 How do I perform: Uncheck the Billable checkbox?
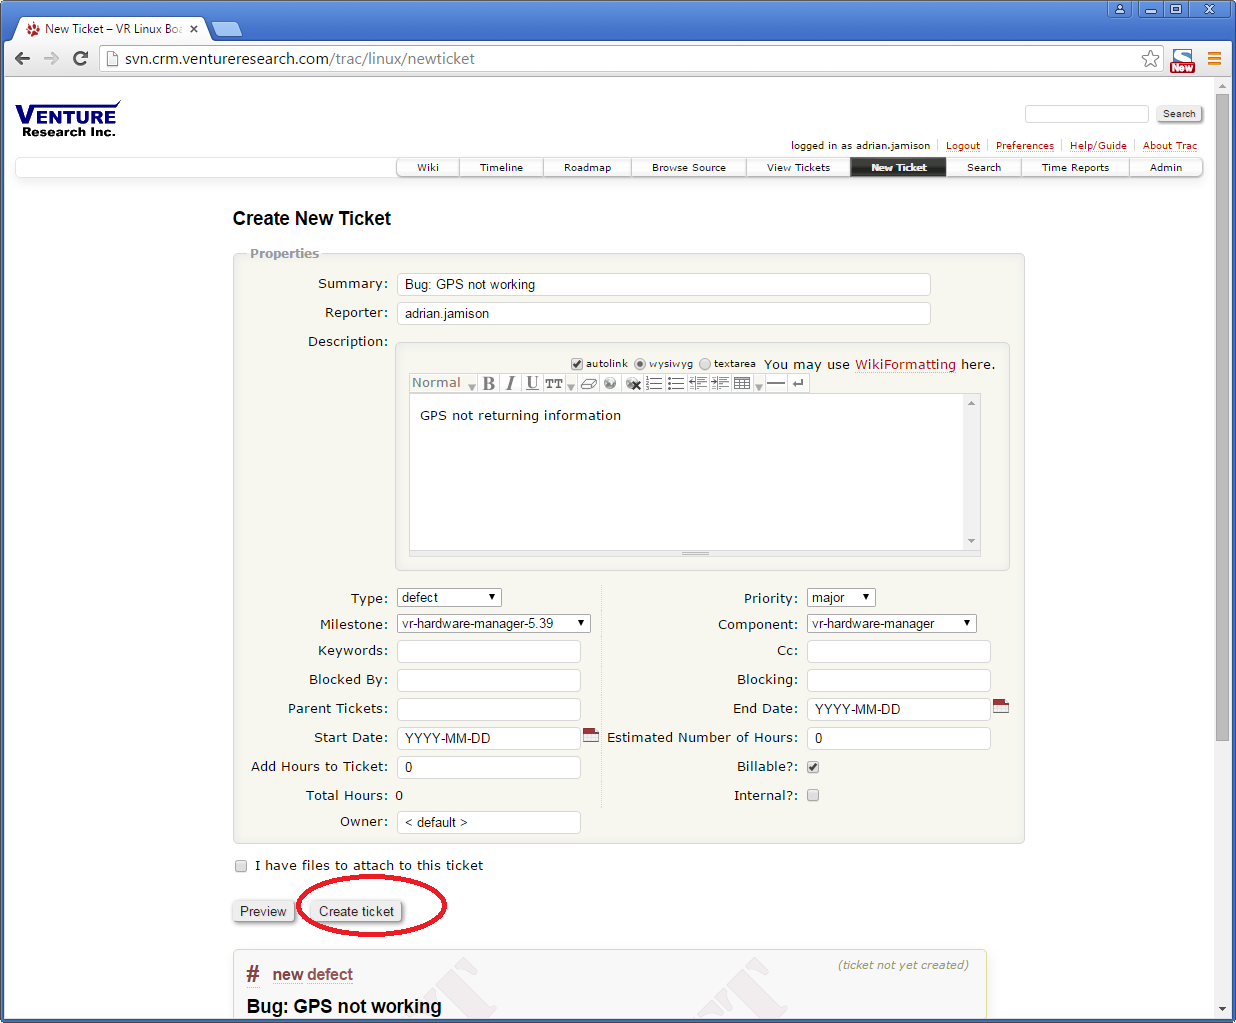pyautogui.click(x=813, y=767)
